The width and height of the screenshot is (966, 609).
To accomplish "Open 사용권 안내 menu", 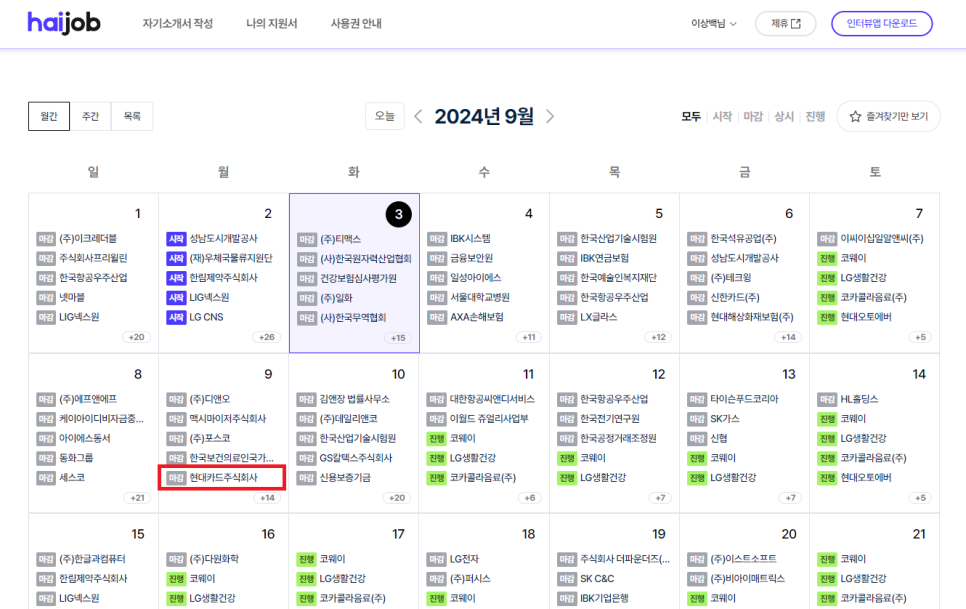I will 356,23.
